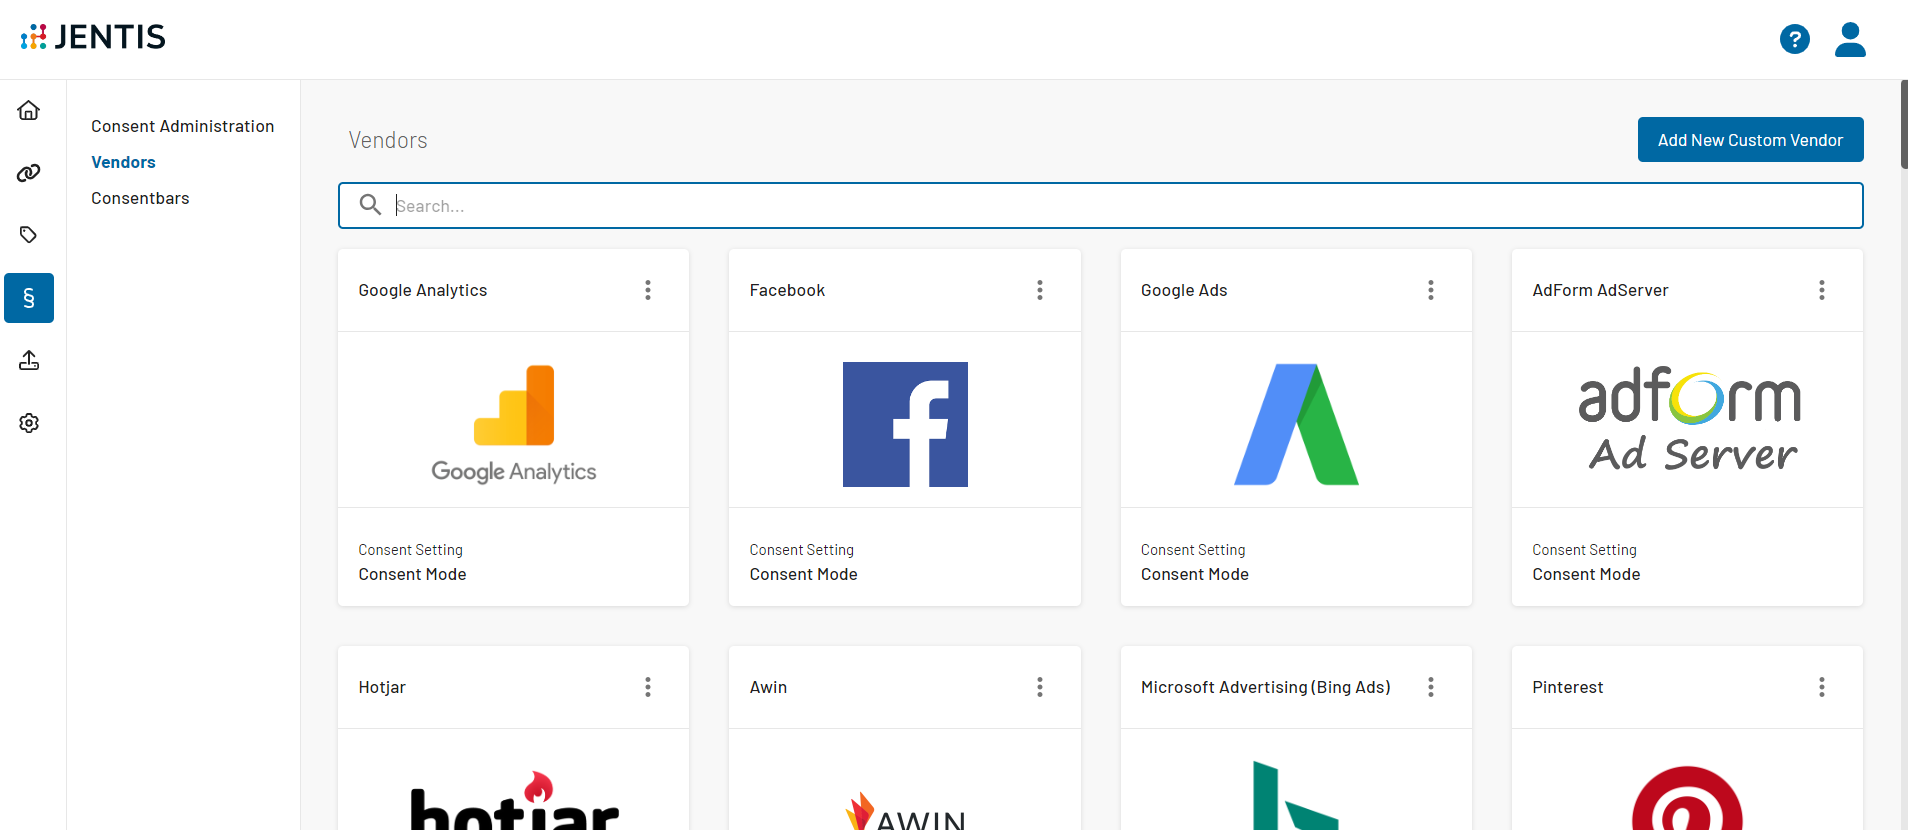Go to Consent Administration
Image resolution: width=1908 pixels, height=830 pixels.
point(183,126)
